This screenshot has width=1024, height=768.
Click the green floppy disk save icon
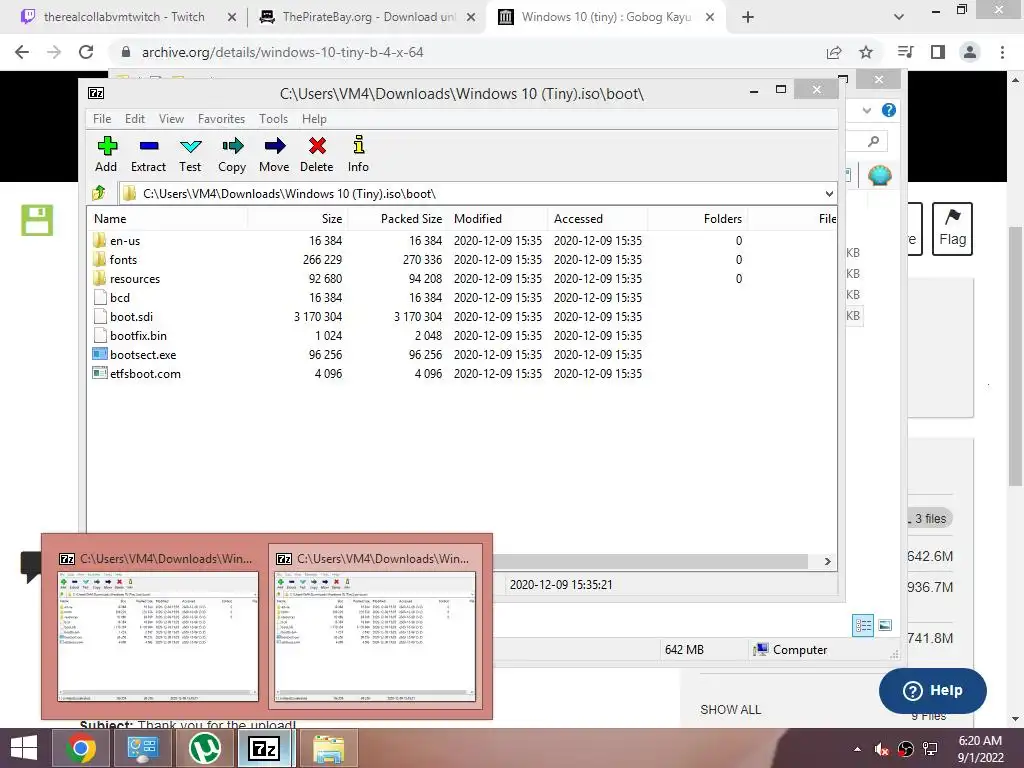click(x=37, y=220)
